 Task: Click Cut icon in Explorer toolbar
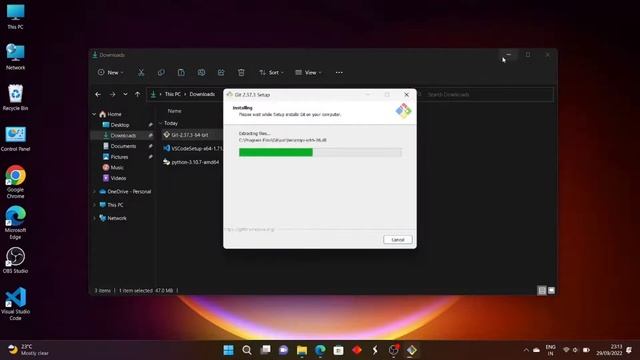point(141,73)
